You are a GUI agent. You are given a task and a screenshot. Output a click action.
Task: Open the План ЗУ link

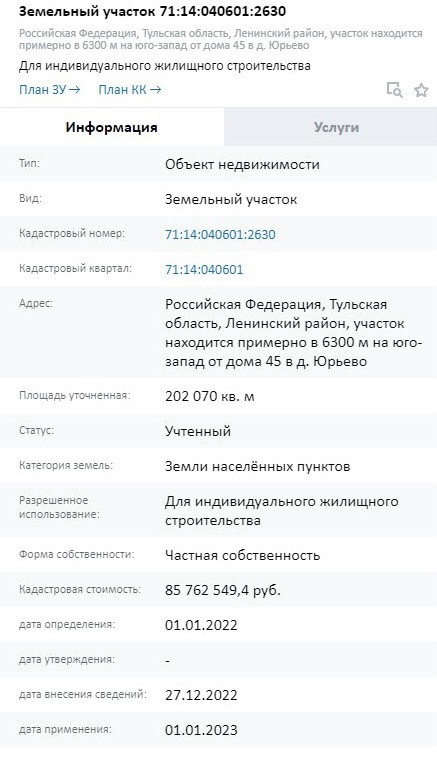(x=49, y=90)
